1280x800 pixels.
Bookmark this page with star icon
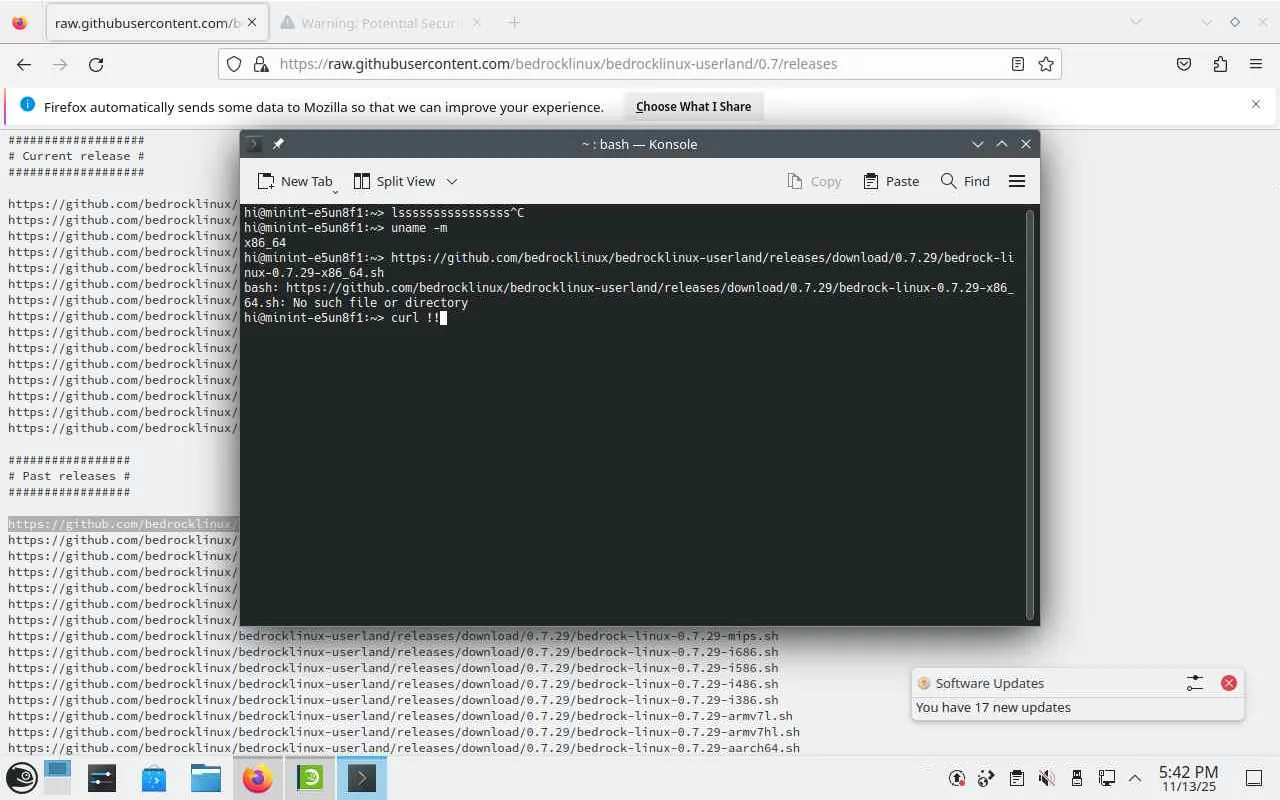click(1046, 64)
